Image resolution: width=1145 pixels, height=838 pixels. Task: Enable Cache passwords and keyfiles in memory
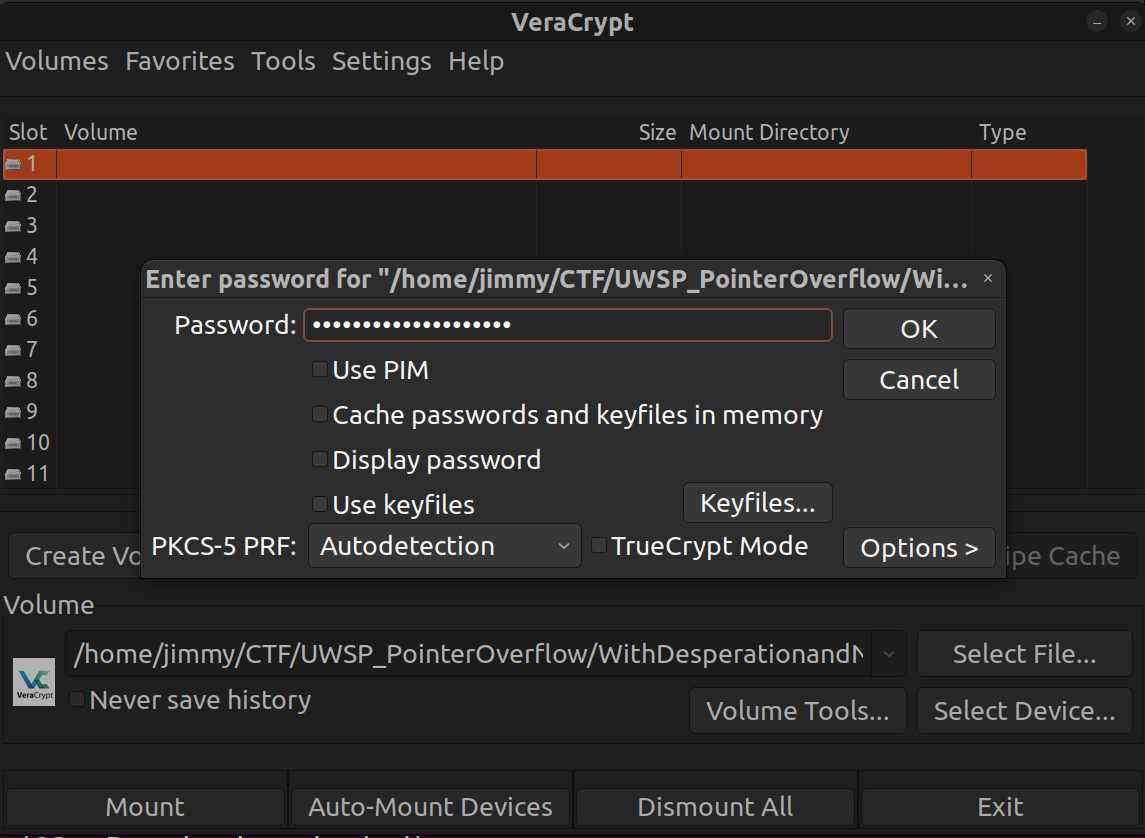[x=319, y=415]
